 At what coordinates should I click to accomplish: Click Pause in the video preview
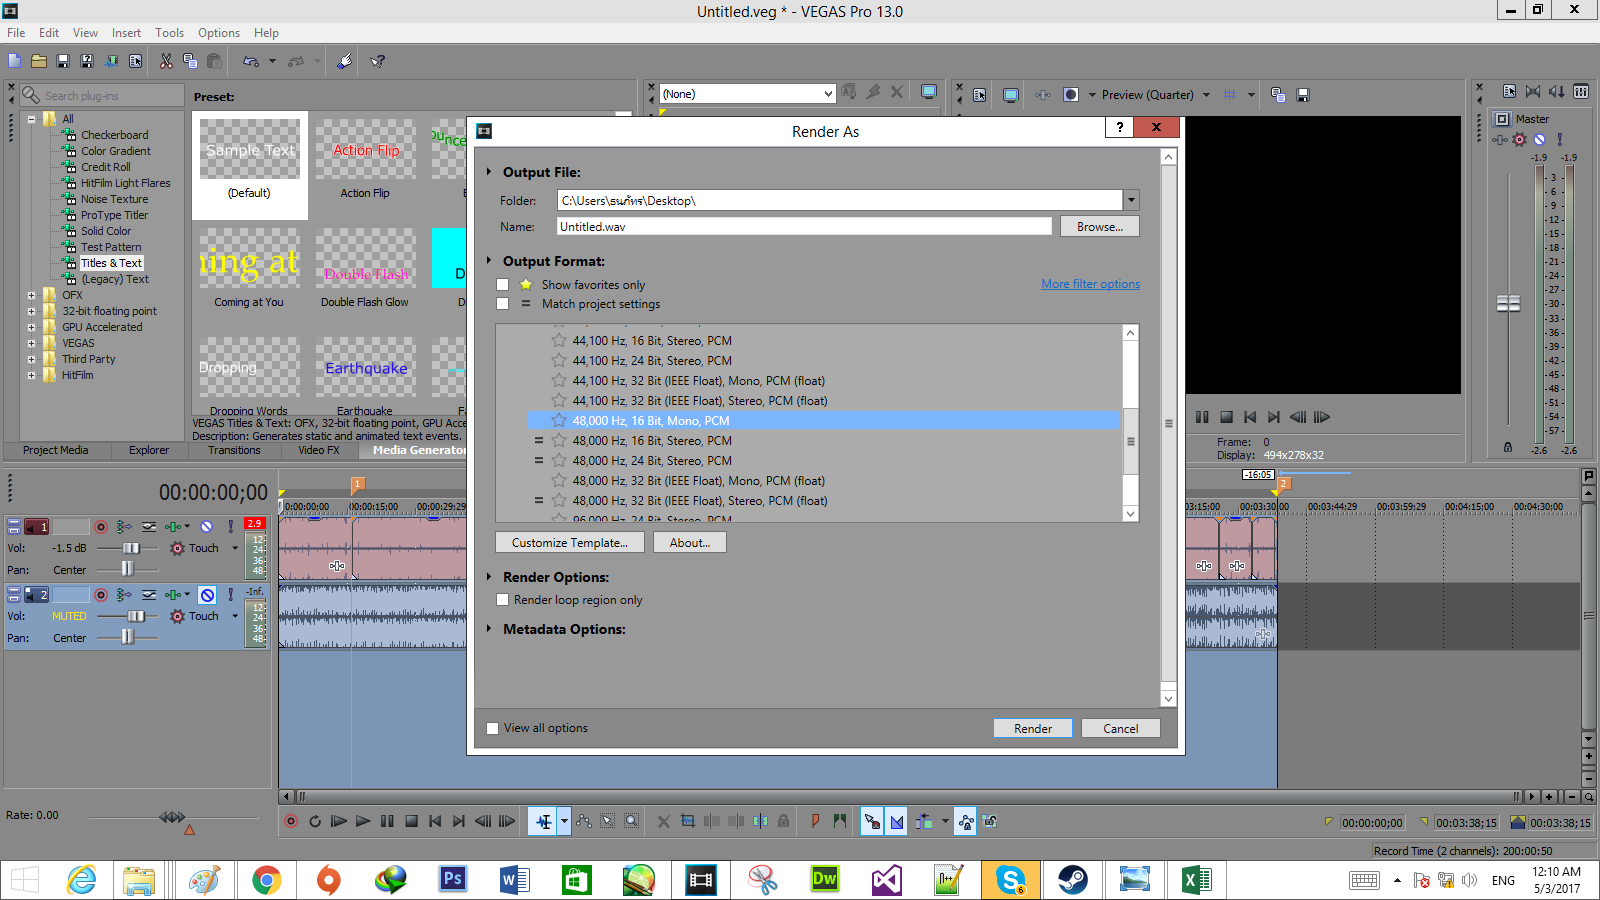(x=1202, y=417)
